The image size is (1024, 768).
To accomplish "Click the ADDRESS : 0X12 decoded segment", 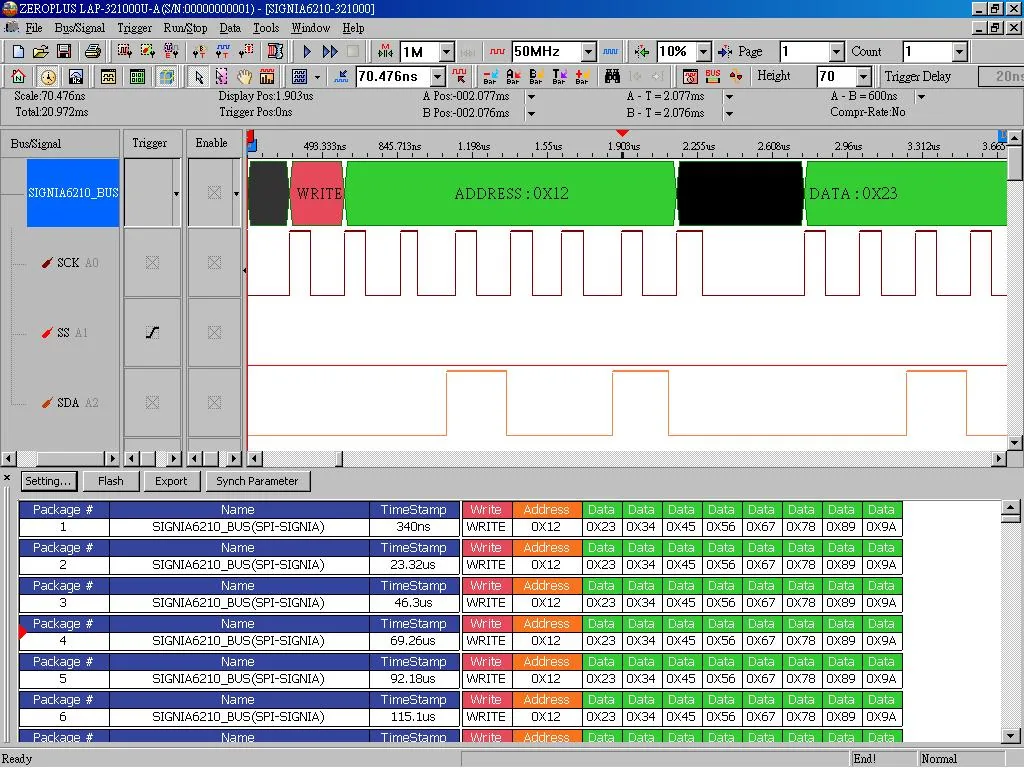I will [x=511, y=193].
